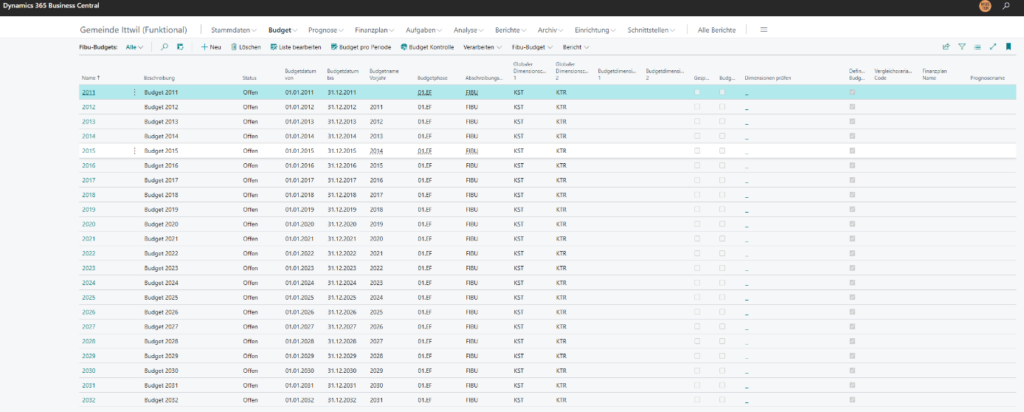Image resolution: width=1024 pixels, height=412 pixels.
Task: Click the share icon in the list toolbar
Action: (946, 47)
